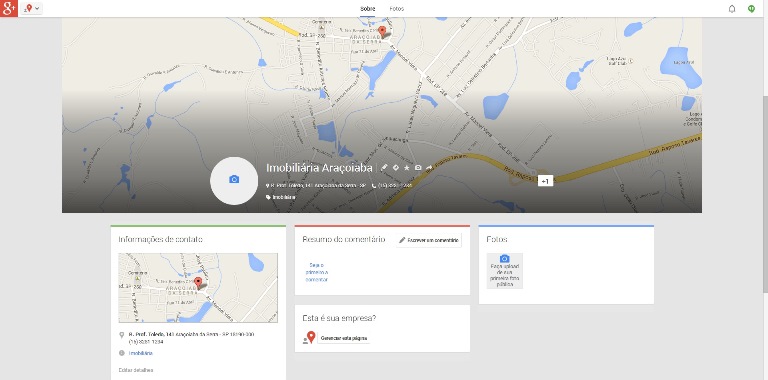
Task: Click the upload first public photo tile
Action: click(x=504, y=271)
